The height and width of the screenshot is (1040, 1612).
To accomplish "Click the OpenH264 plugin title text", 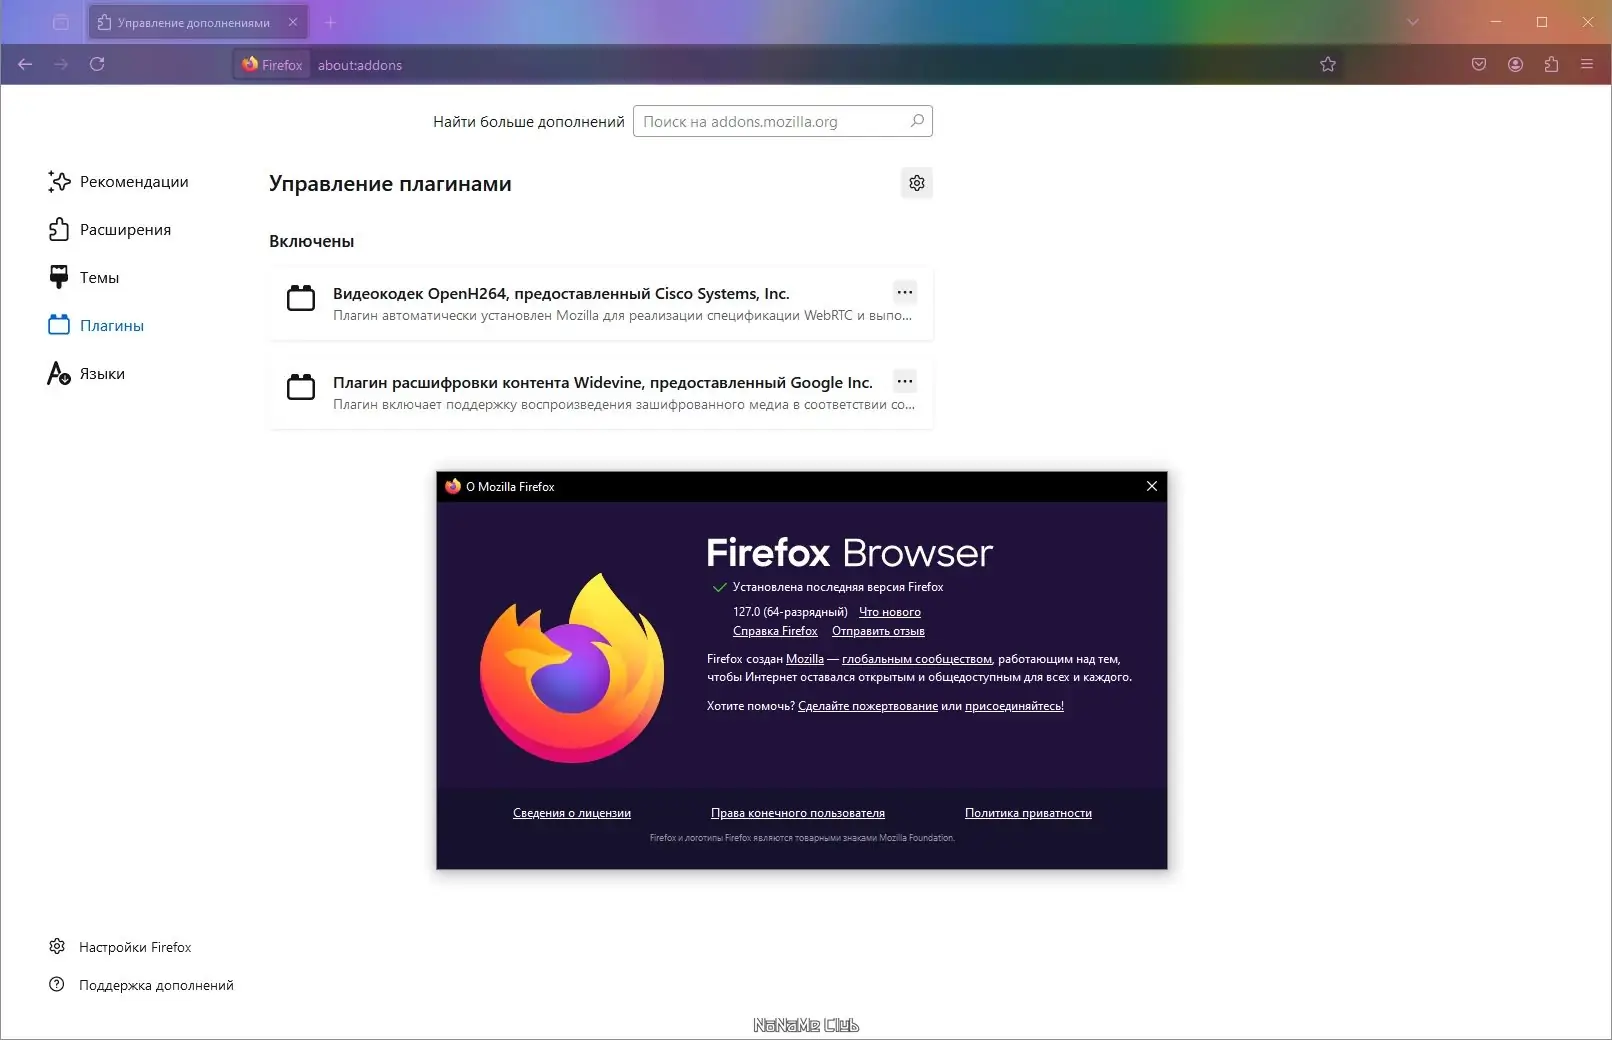I will (561, 293).
